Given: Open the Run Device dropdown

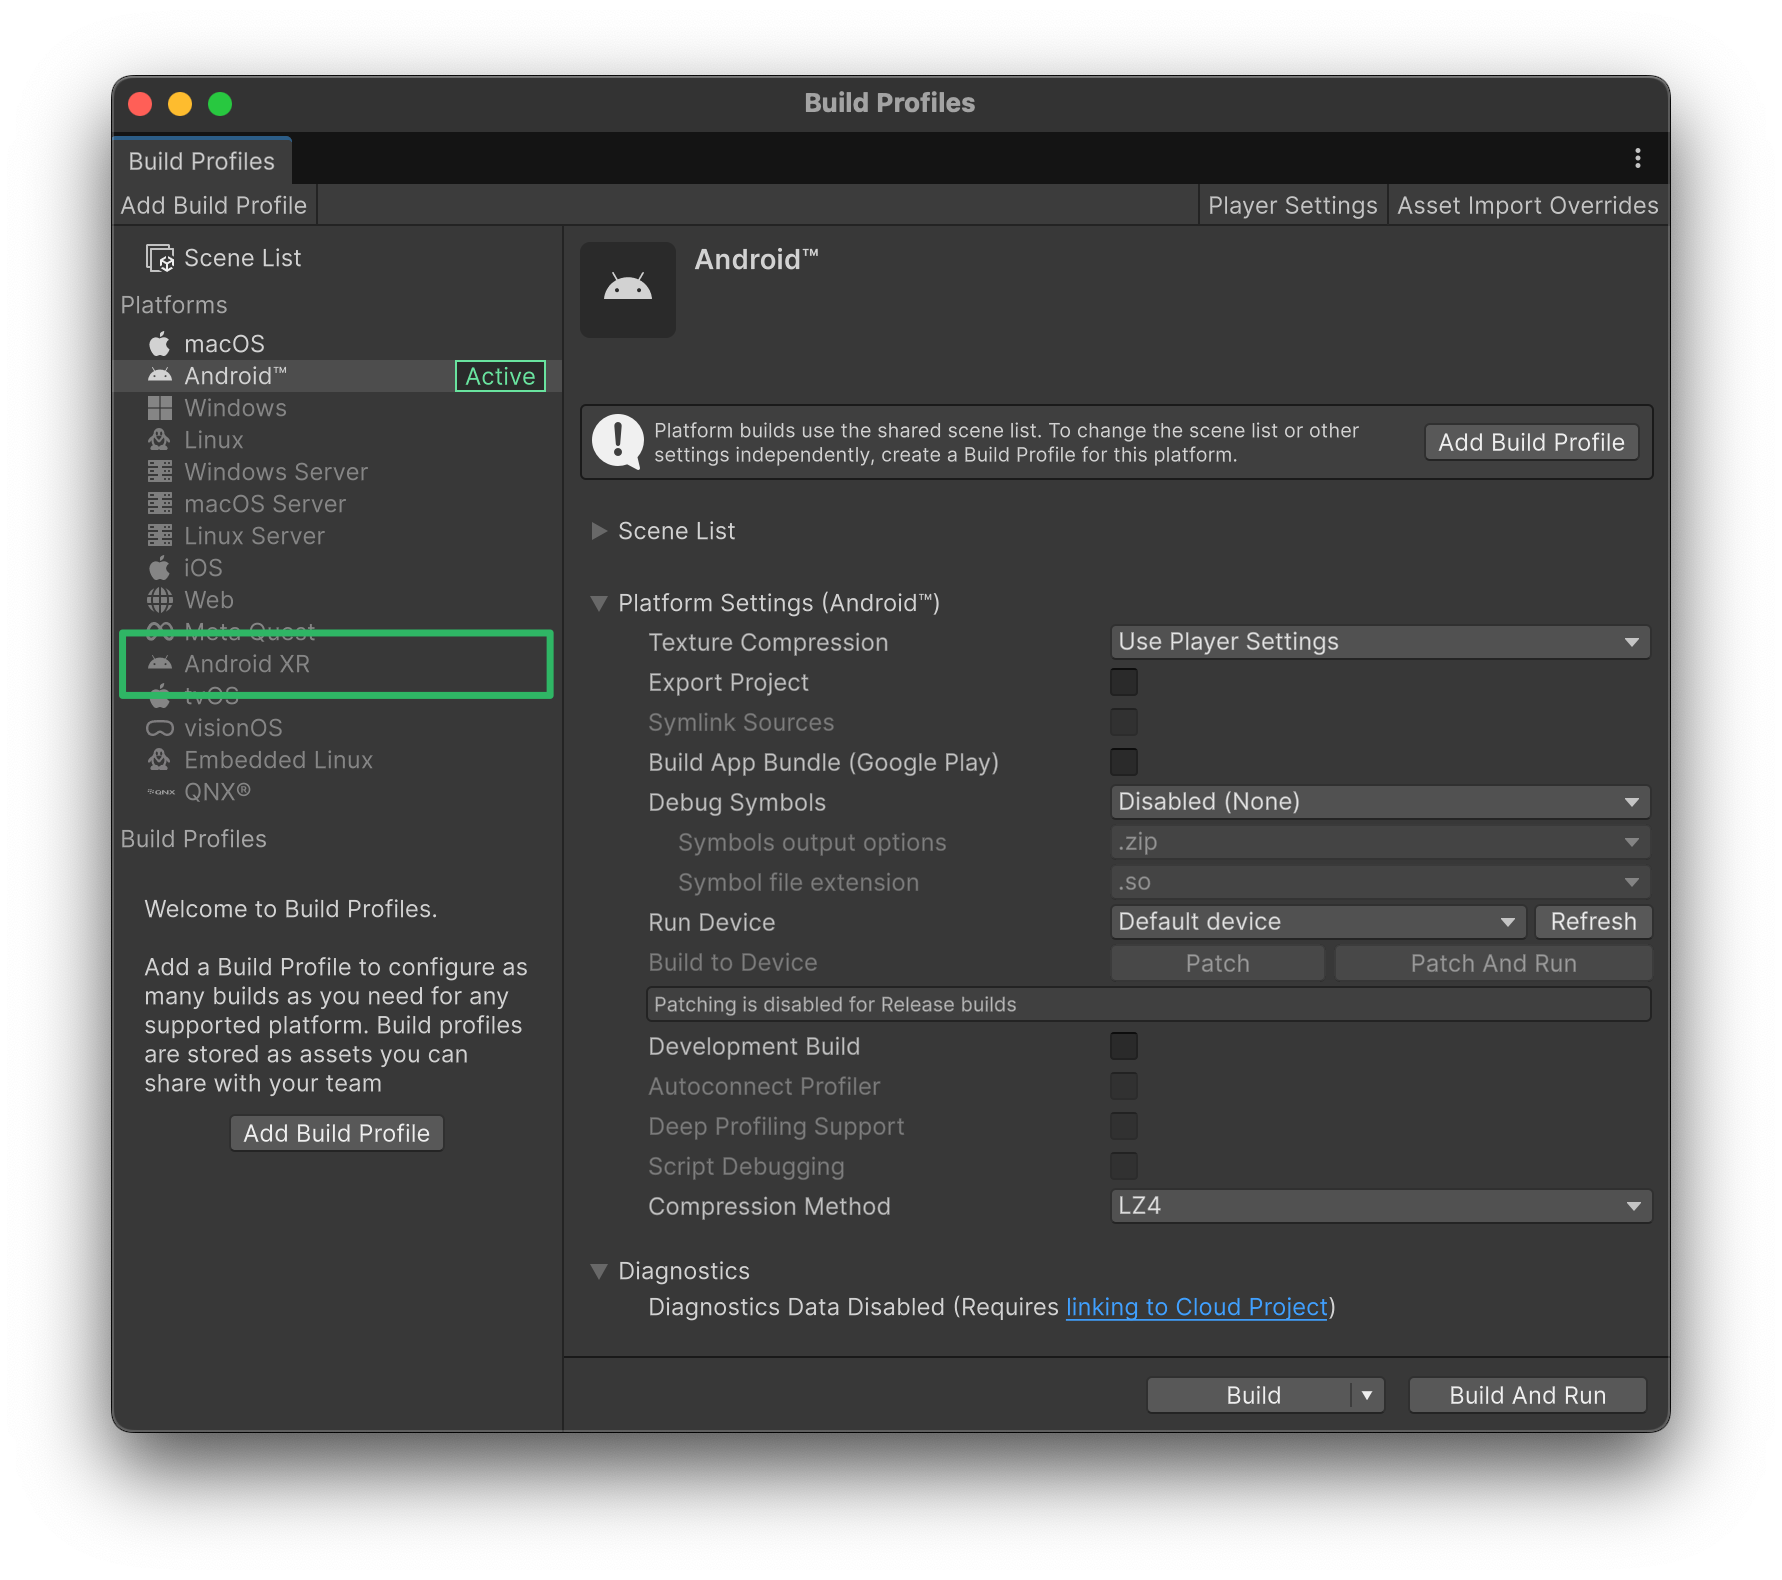Looking at the screenshot, I should 1318,922.
